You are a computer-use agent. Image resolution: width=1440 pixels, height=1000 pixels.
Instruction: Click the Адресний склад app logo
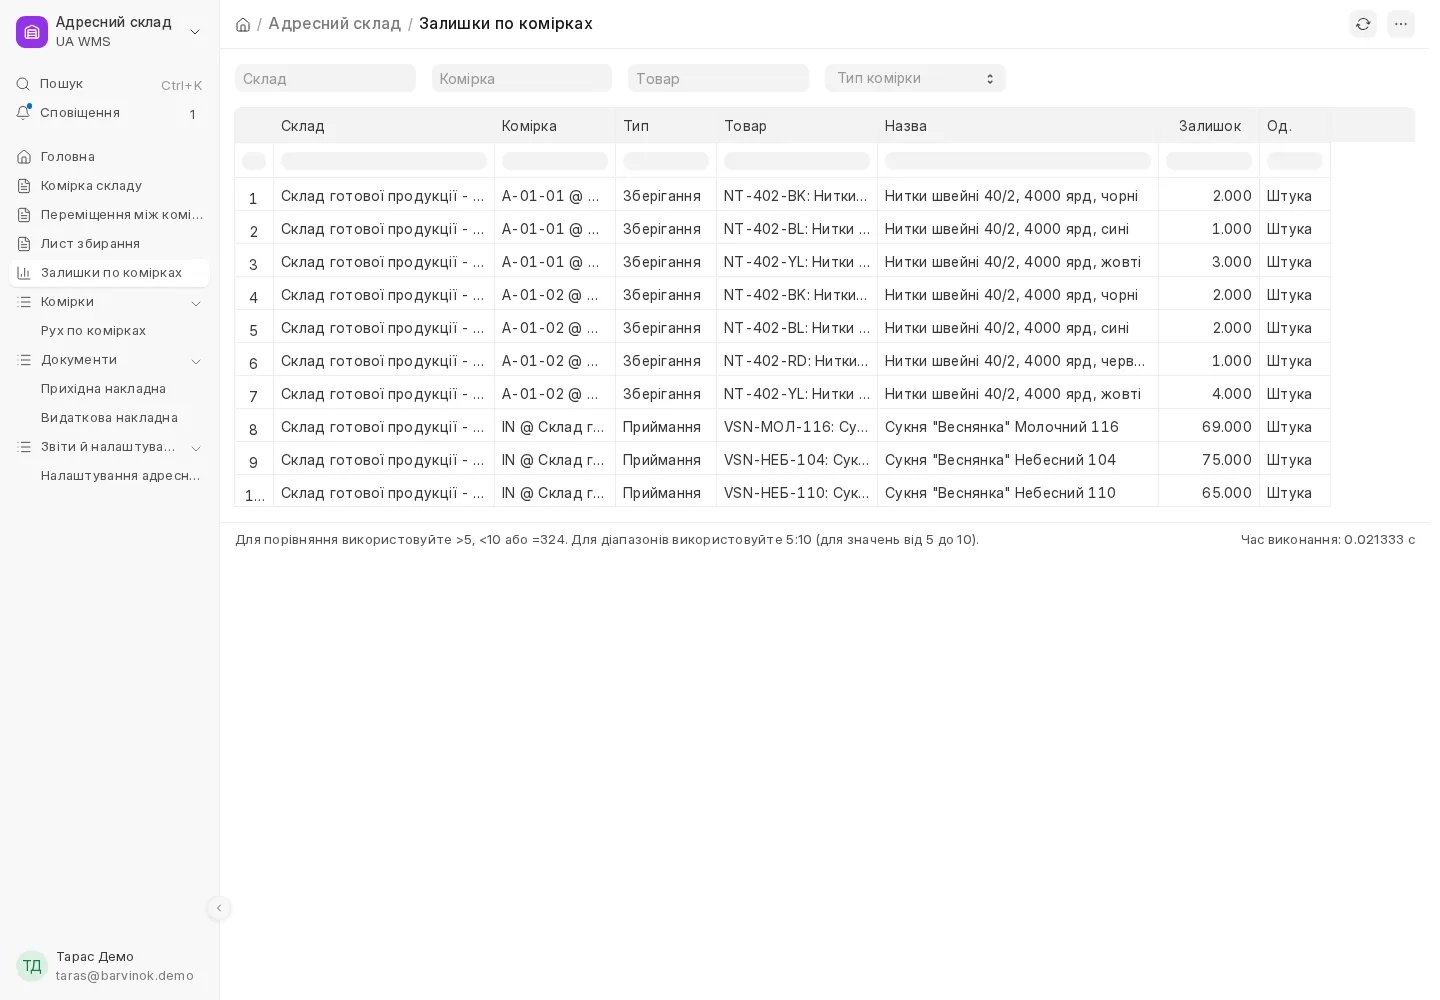(x=32, y=32)
